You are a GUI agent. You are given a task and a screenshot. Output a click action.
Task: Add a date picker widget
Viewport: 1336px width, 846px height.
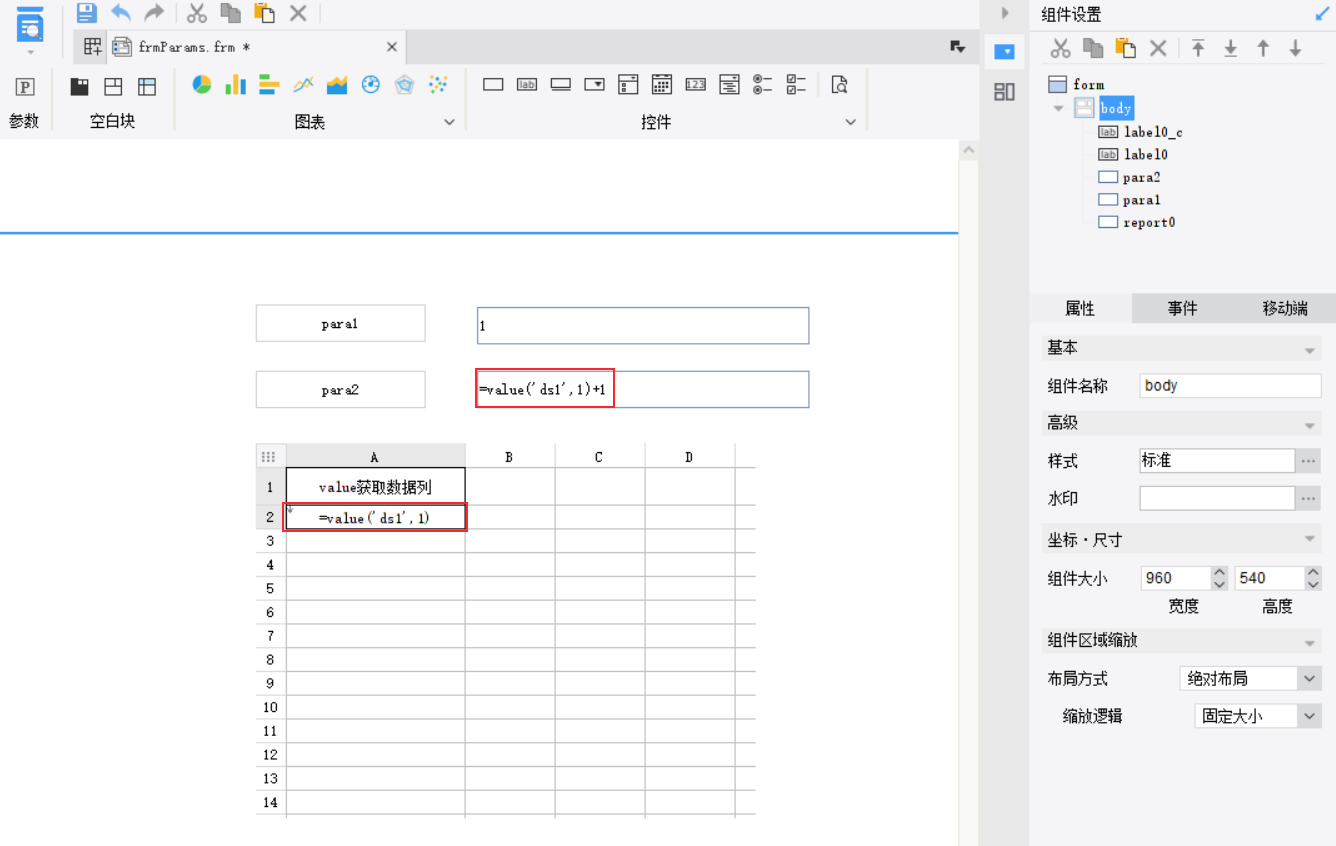pyautogui.click(x=662, y=85)
